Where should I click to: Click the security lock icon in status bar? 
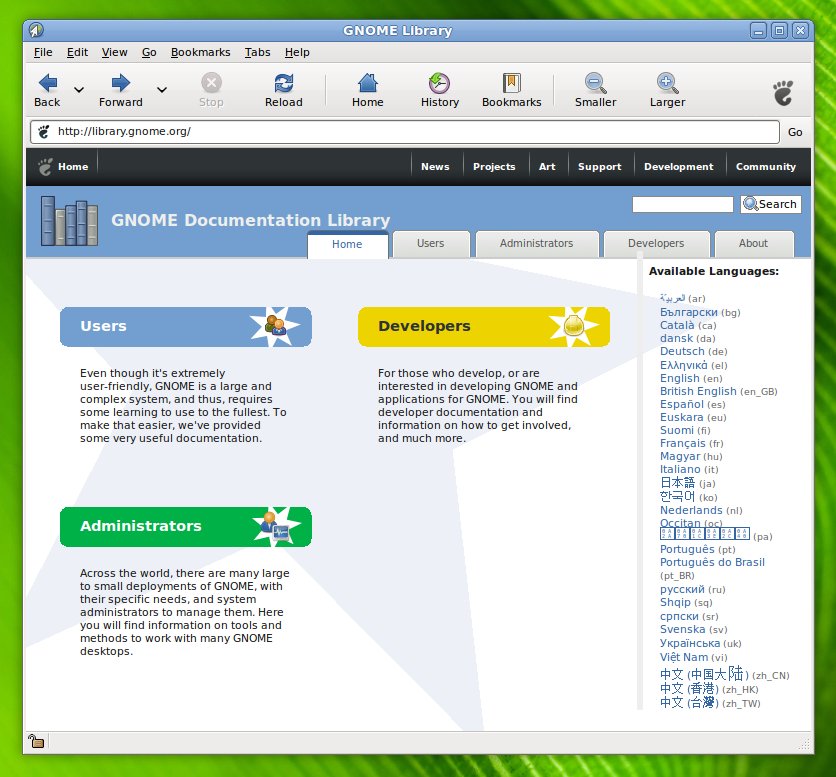pos(36,741)
